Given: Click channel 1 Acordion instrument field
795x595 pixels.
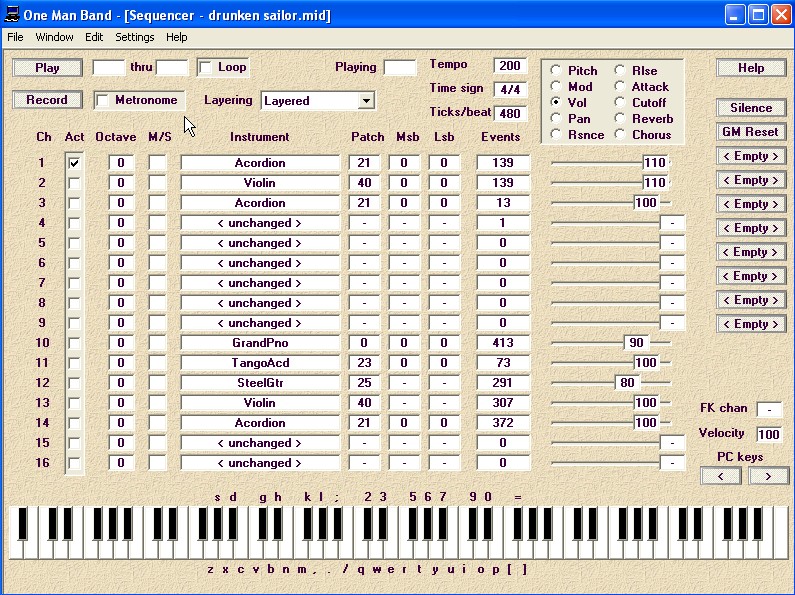Looking at the screenshot, I should pos(260,163).
